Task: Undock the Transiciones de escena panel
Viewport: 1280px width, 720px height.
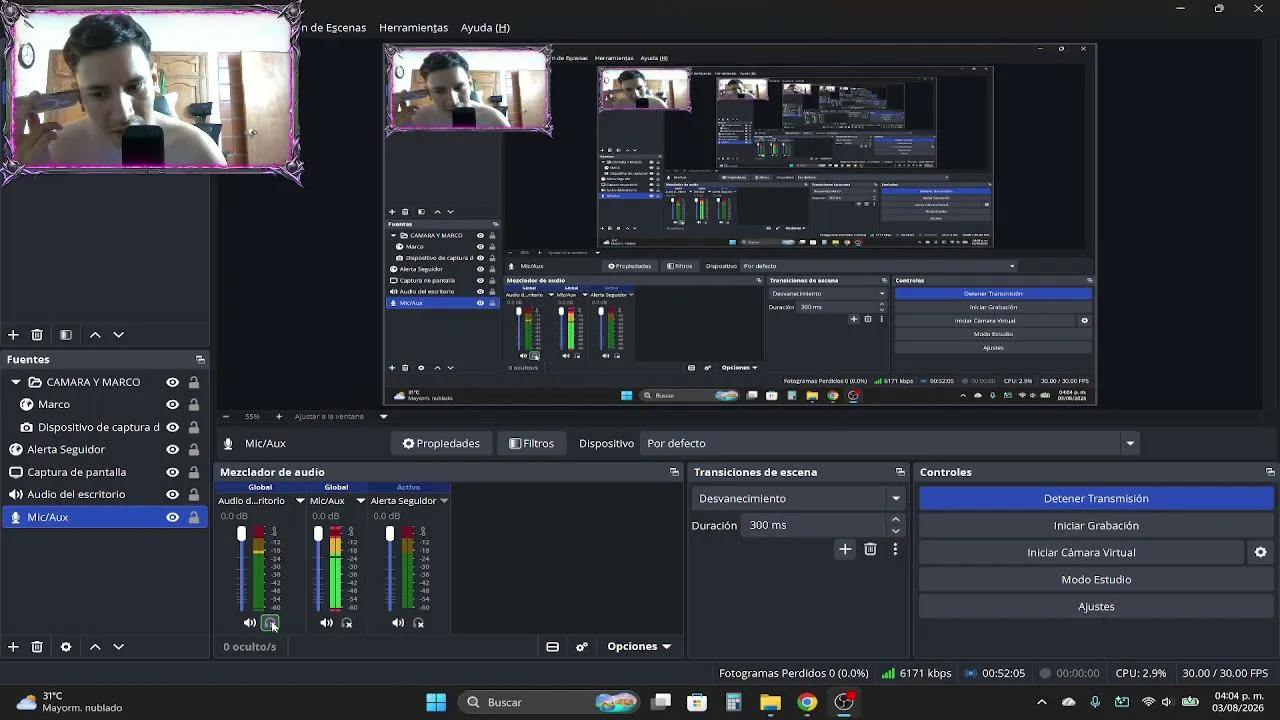Action: pos(900,472)
